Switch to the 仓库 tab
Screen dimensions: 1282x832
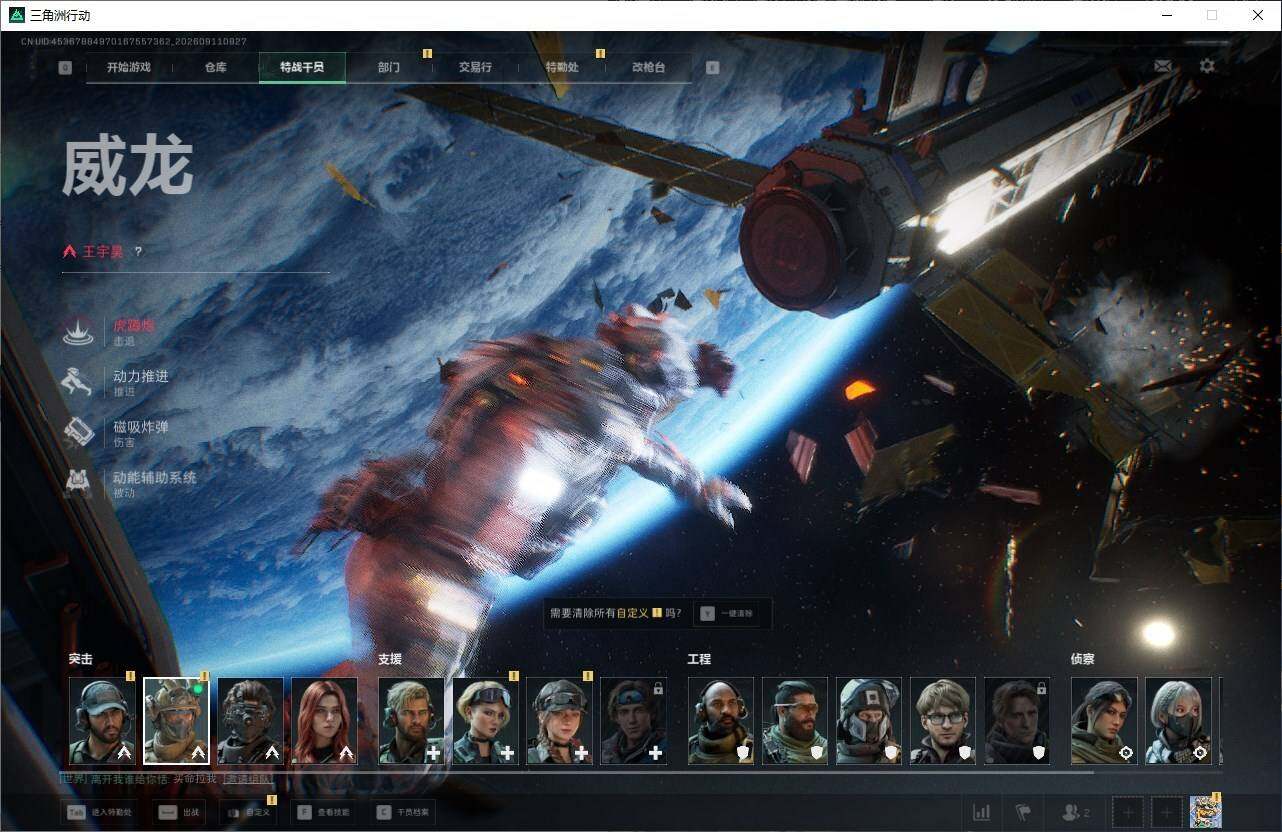click(x=215, y=68)
